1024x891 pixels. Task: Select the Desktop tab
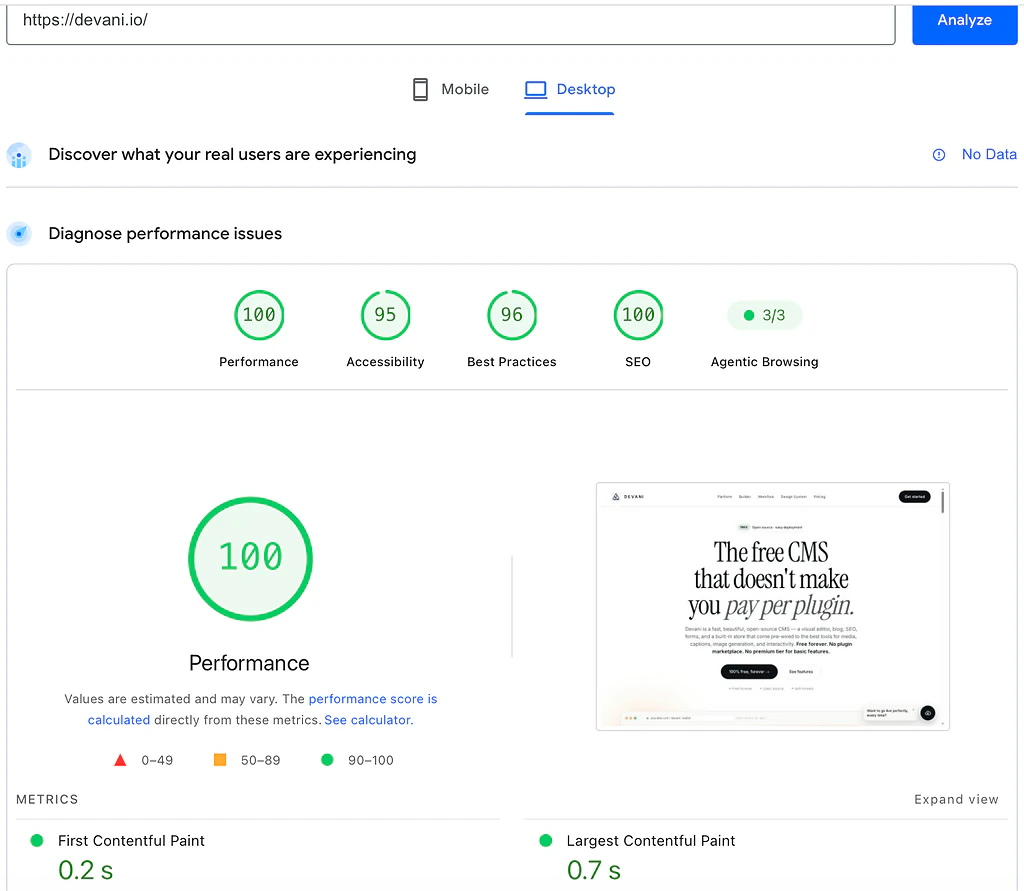pyautogui.click(x=569, y=89)
